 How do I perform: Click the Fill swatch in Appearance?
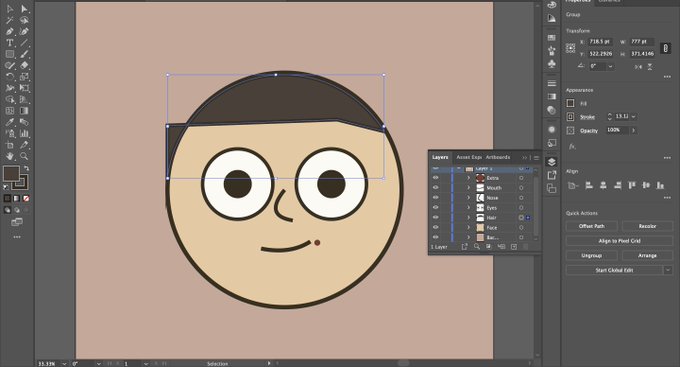pos(570,103)
